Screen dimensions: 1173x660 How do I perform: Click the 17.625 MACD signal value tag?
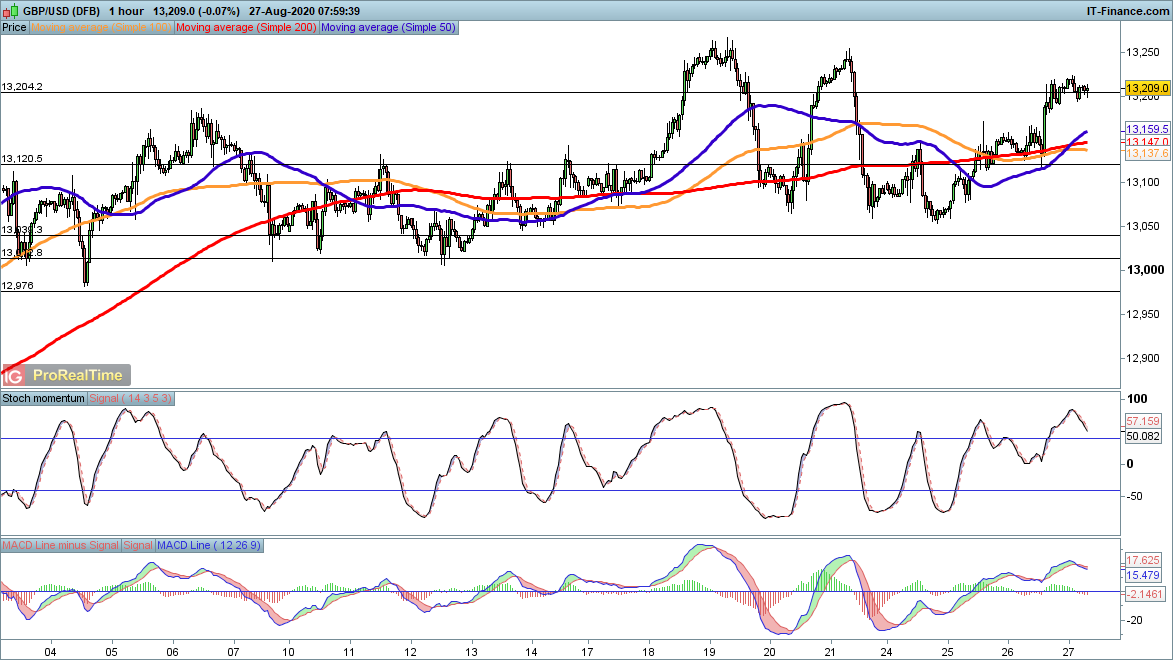click(1142, 560)
